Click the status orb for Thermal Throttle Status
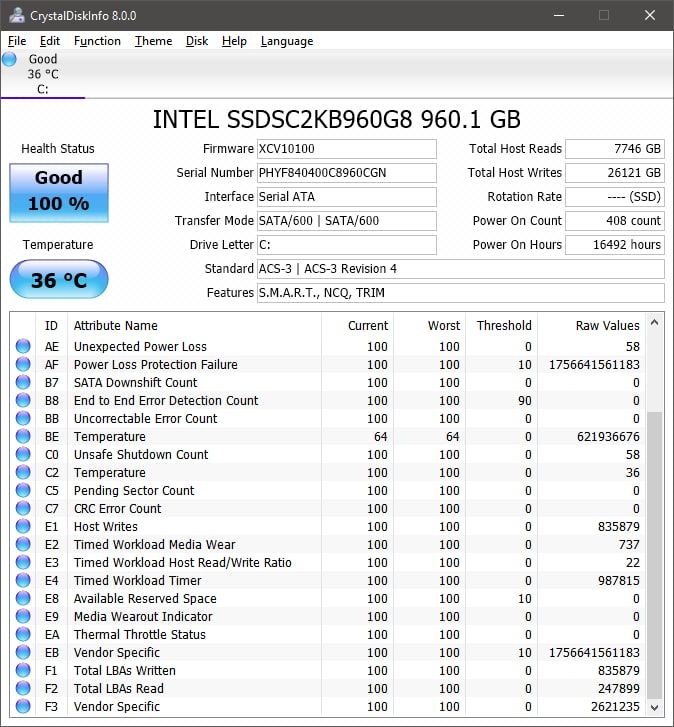This screenshot has height=727, width=674. [23, 634]
